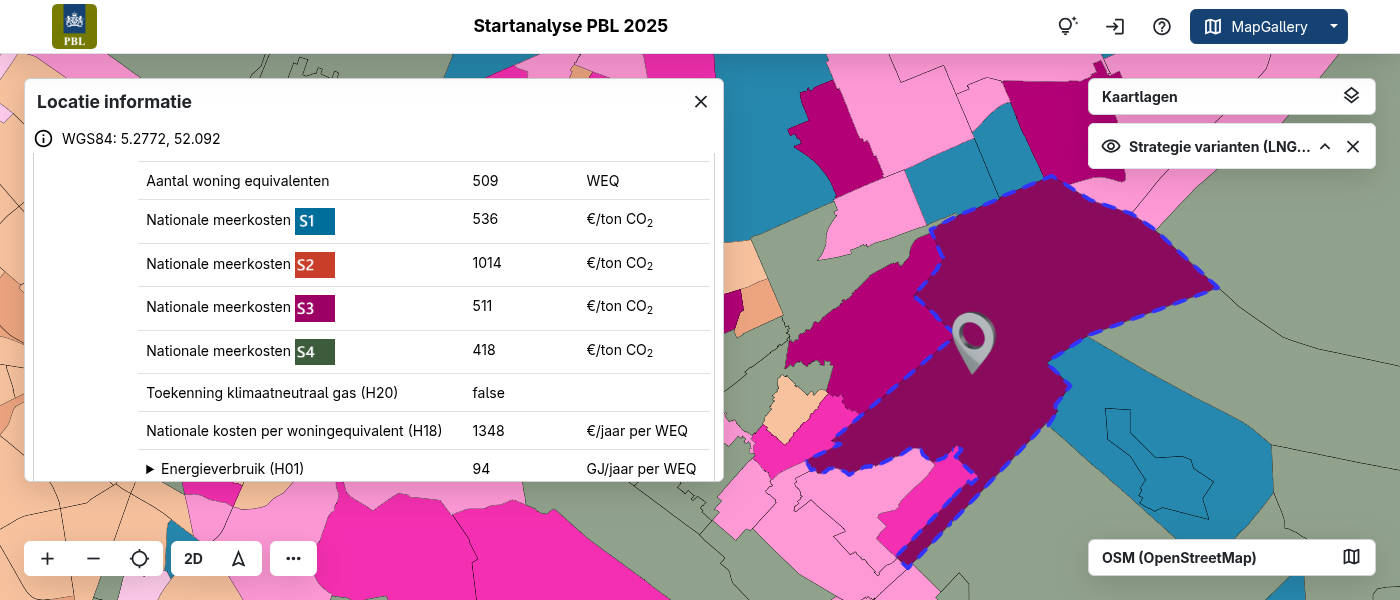Click the compass north arrow icon
Image resolution: width=1400 pixels, height=600 pixels.
click(x=238, y=559)
